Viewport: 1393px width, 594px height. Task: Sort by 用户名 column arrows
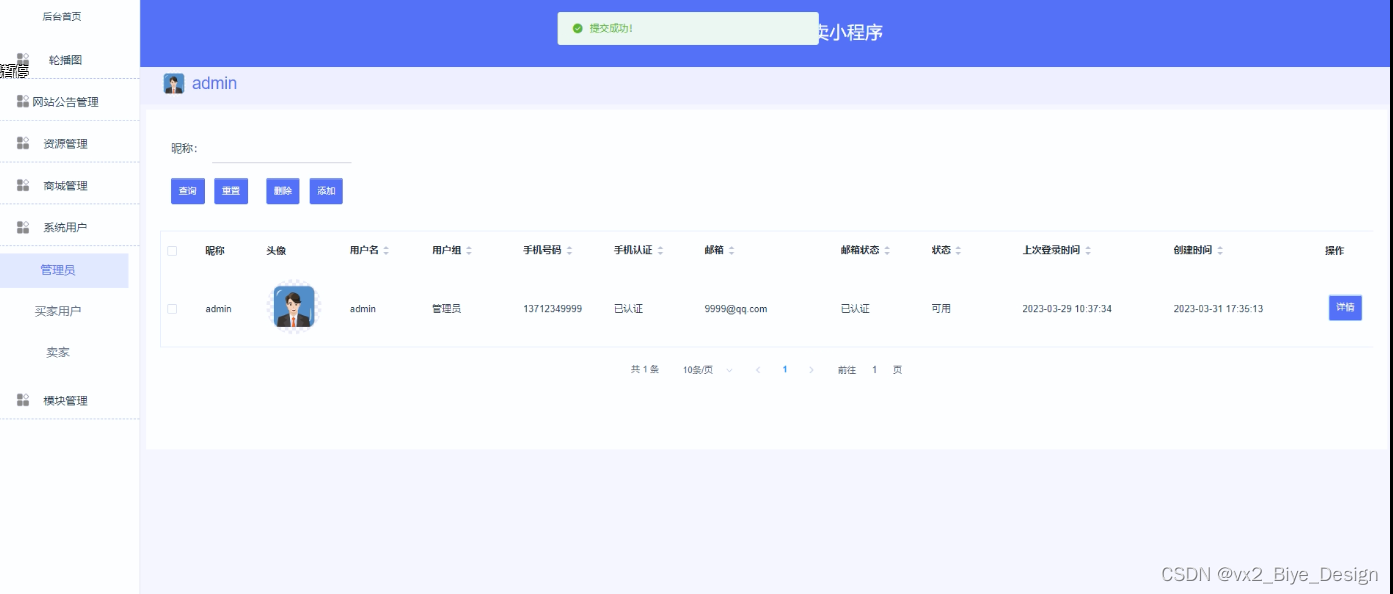(x=386, y=250)
